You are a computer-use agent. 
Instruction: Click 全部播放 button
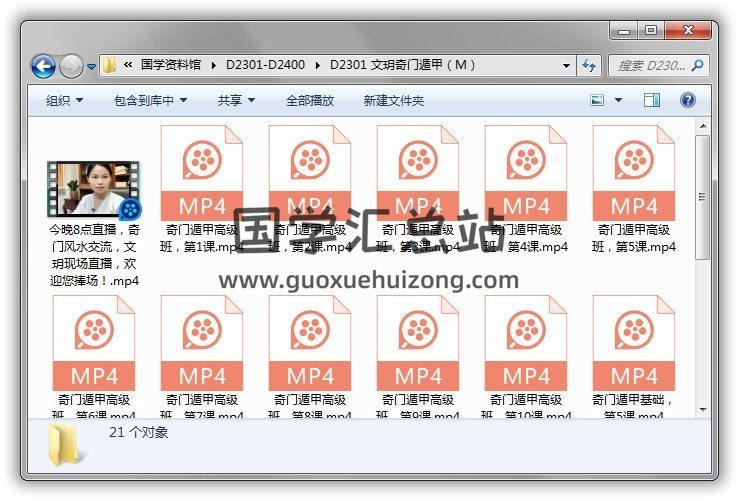310,100
